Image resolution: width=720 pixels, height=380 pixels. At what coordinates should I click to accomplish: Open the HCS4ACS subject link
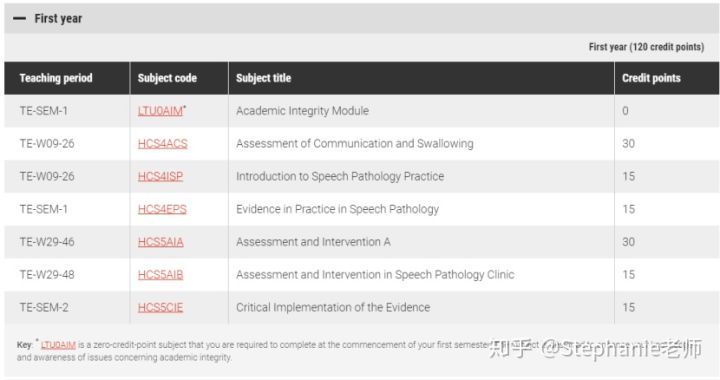point(163,144)
